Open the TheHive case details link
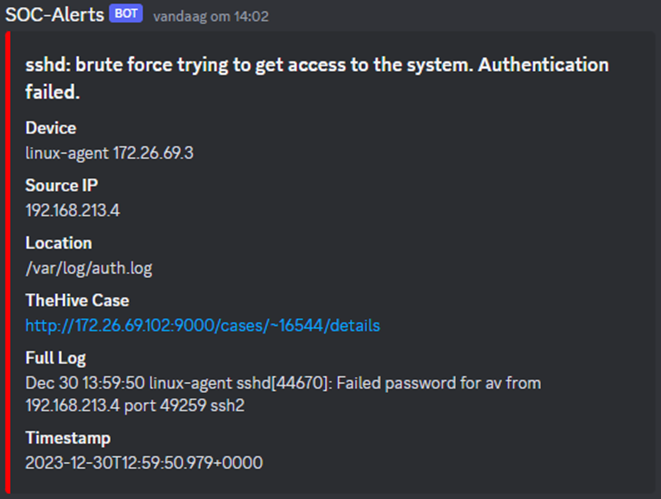Viewport: 661px width, 499px height. (202, 325)
